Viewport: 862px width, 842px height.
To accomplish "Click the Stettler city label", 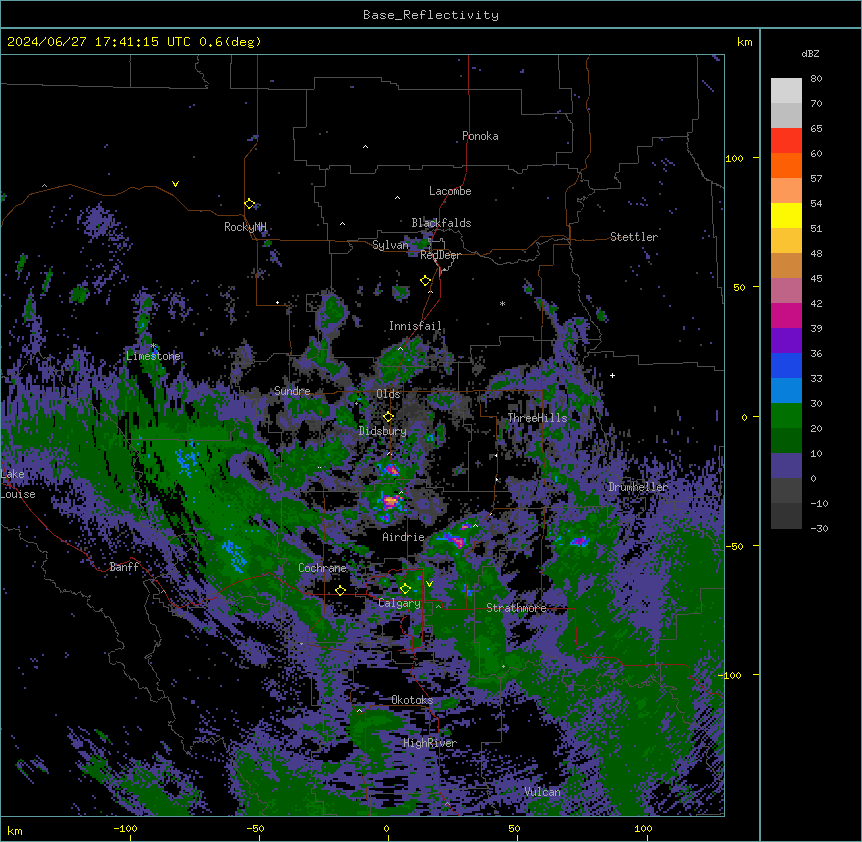I will point(634,237).
